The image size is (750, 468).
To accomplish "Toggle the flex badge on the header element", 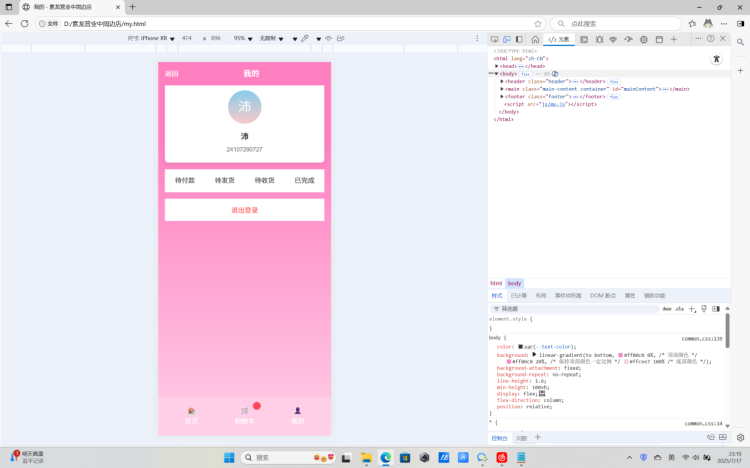I will click(x=614, y=82).
